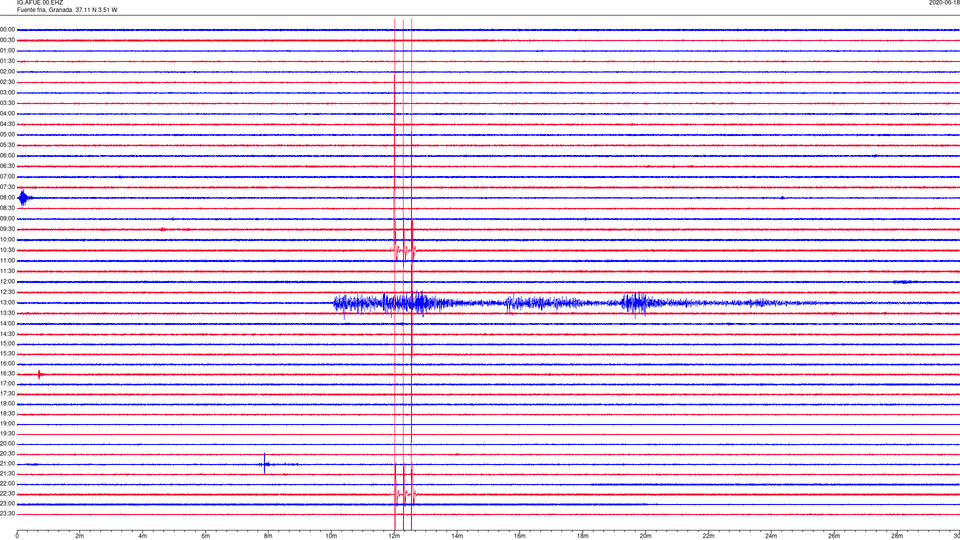Click the 12m tick label on time axis
This screenshot has height=540, width=960.
coord(394,536)
